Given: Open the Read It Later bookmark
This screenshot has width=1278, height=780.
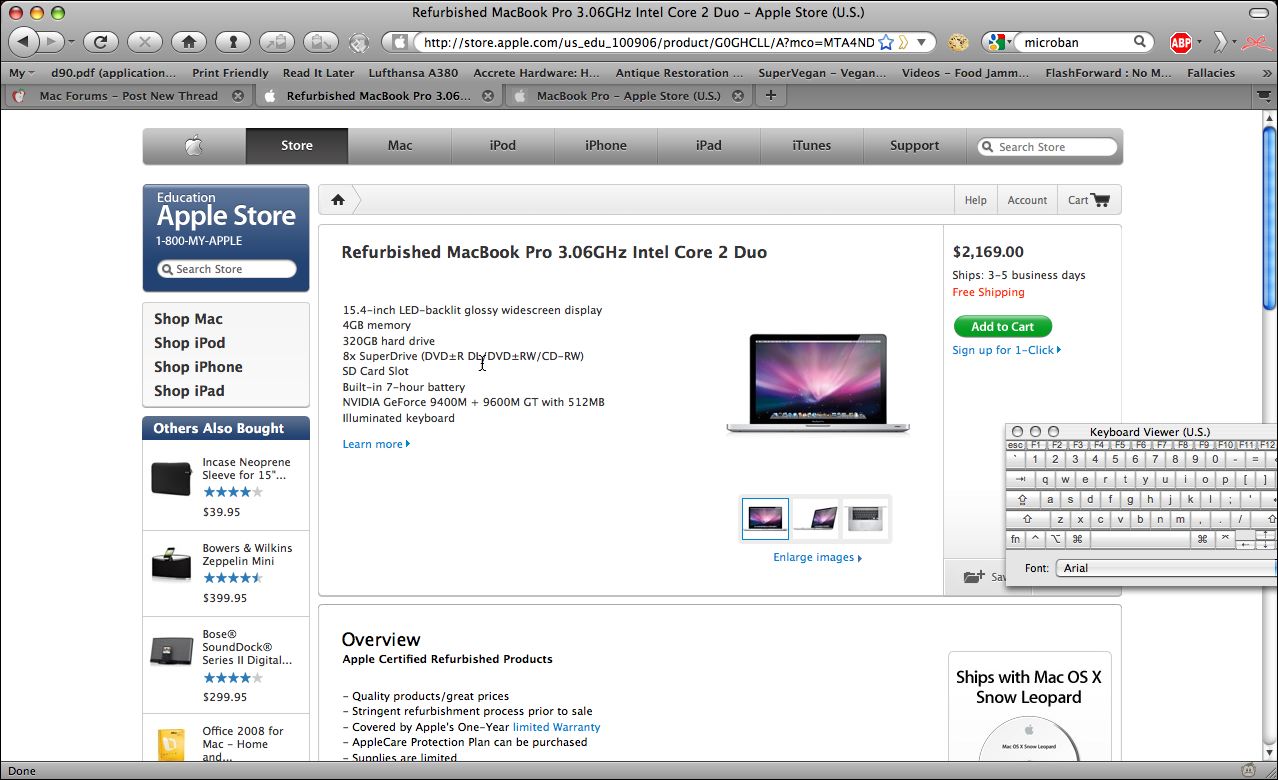Looking at the screenshot, I should [318, 73].
